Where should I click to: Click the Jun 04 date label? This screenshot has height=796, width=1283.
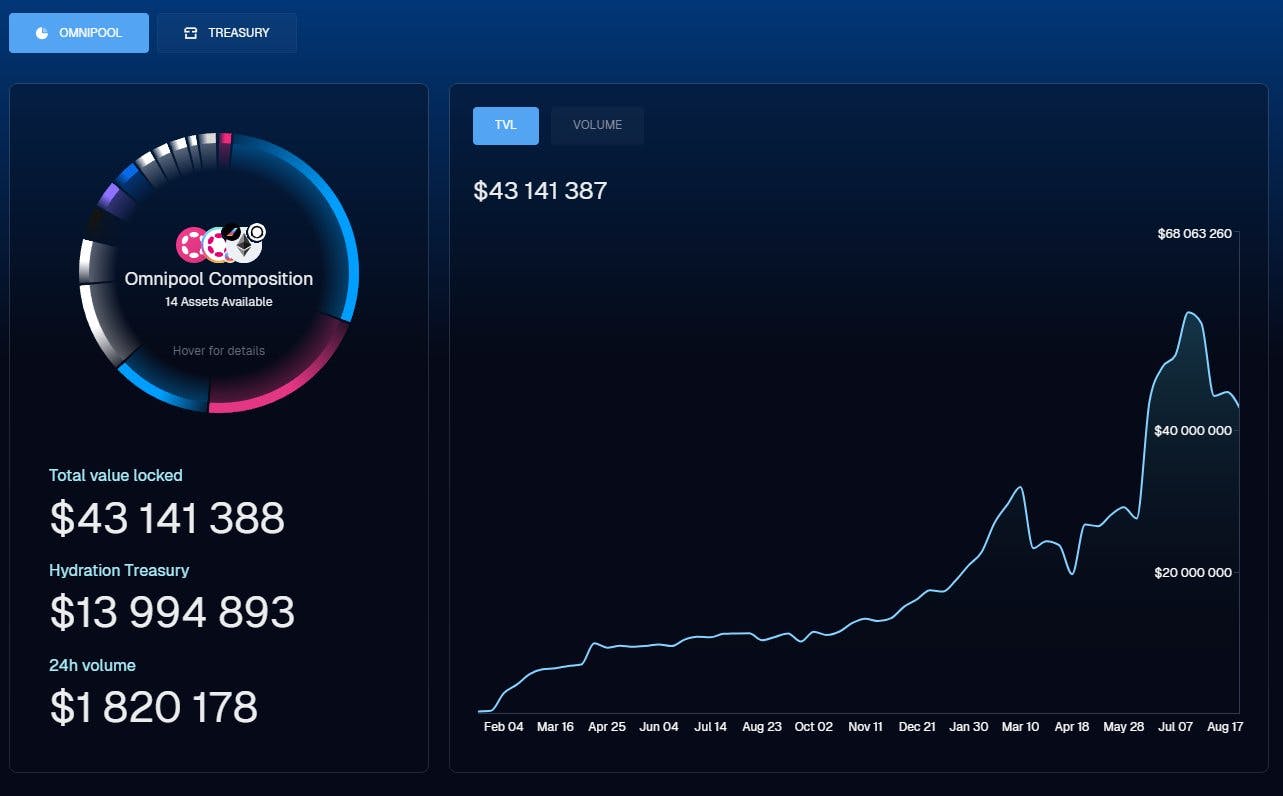click(659, 727)
